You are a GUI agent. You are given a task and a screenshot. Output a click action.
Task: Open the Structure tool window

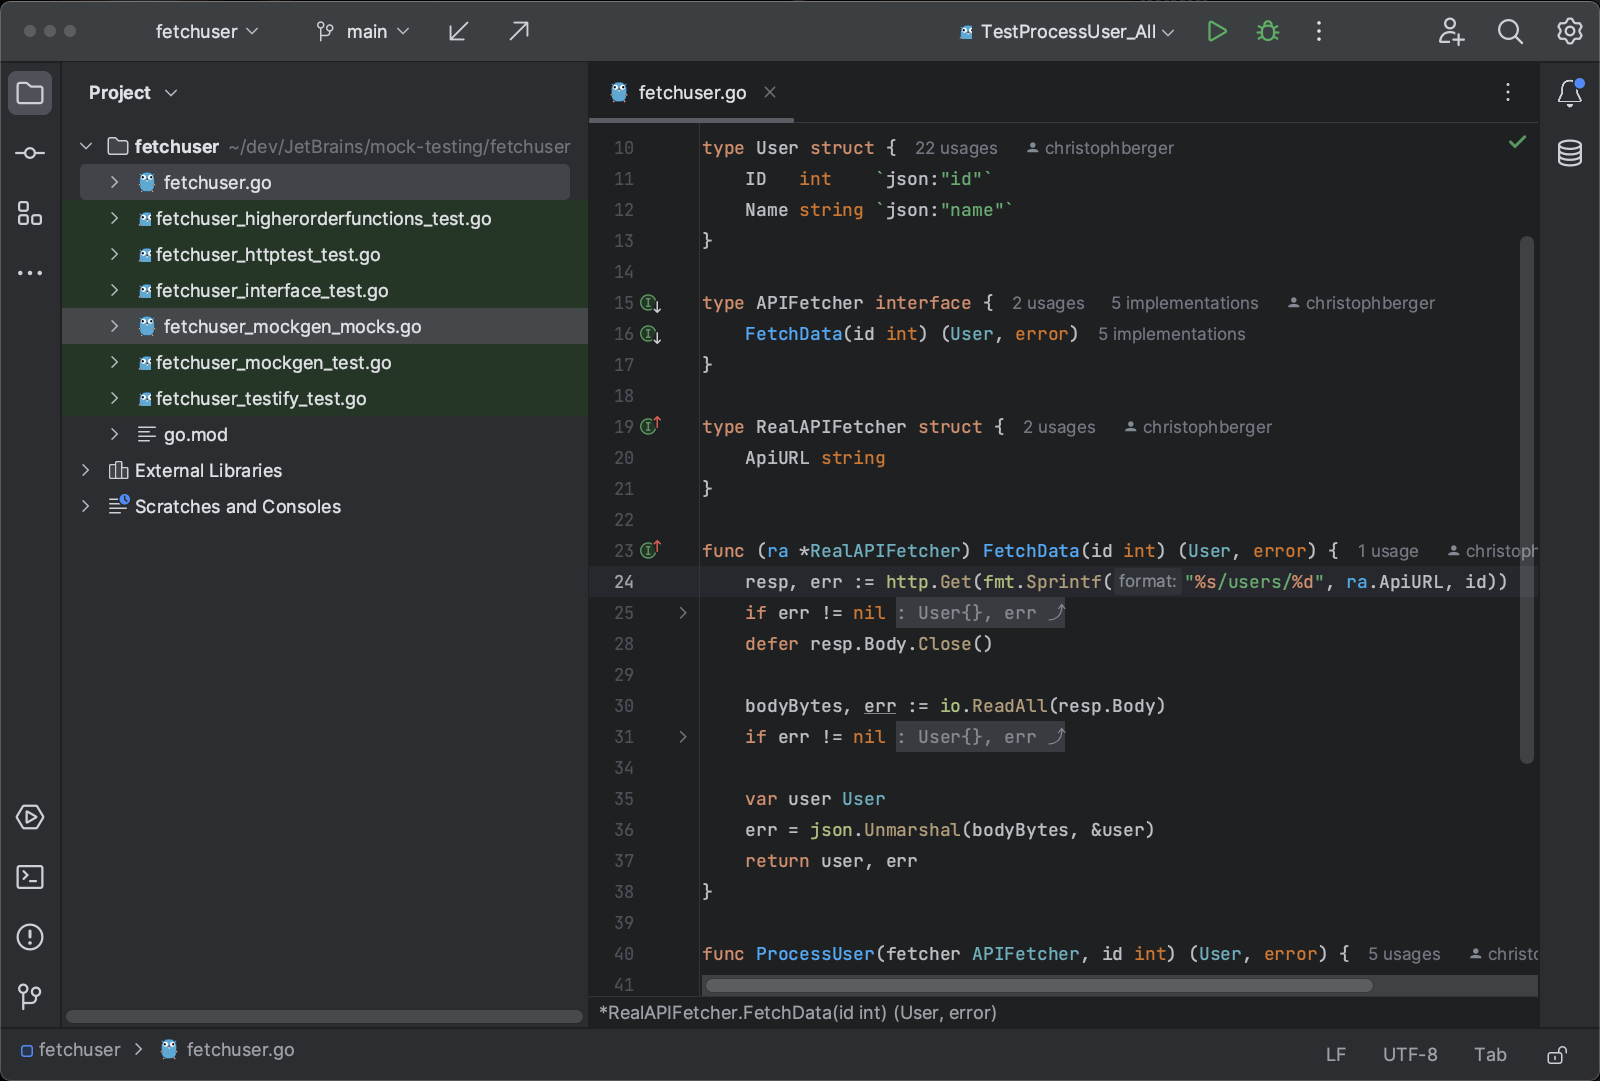pos(30,213)
